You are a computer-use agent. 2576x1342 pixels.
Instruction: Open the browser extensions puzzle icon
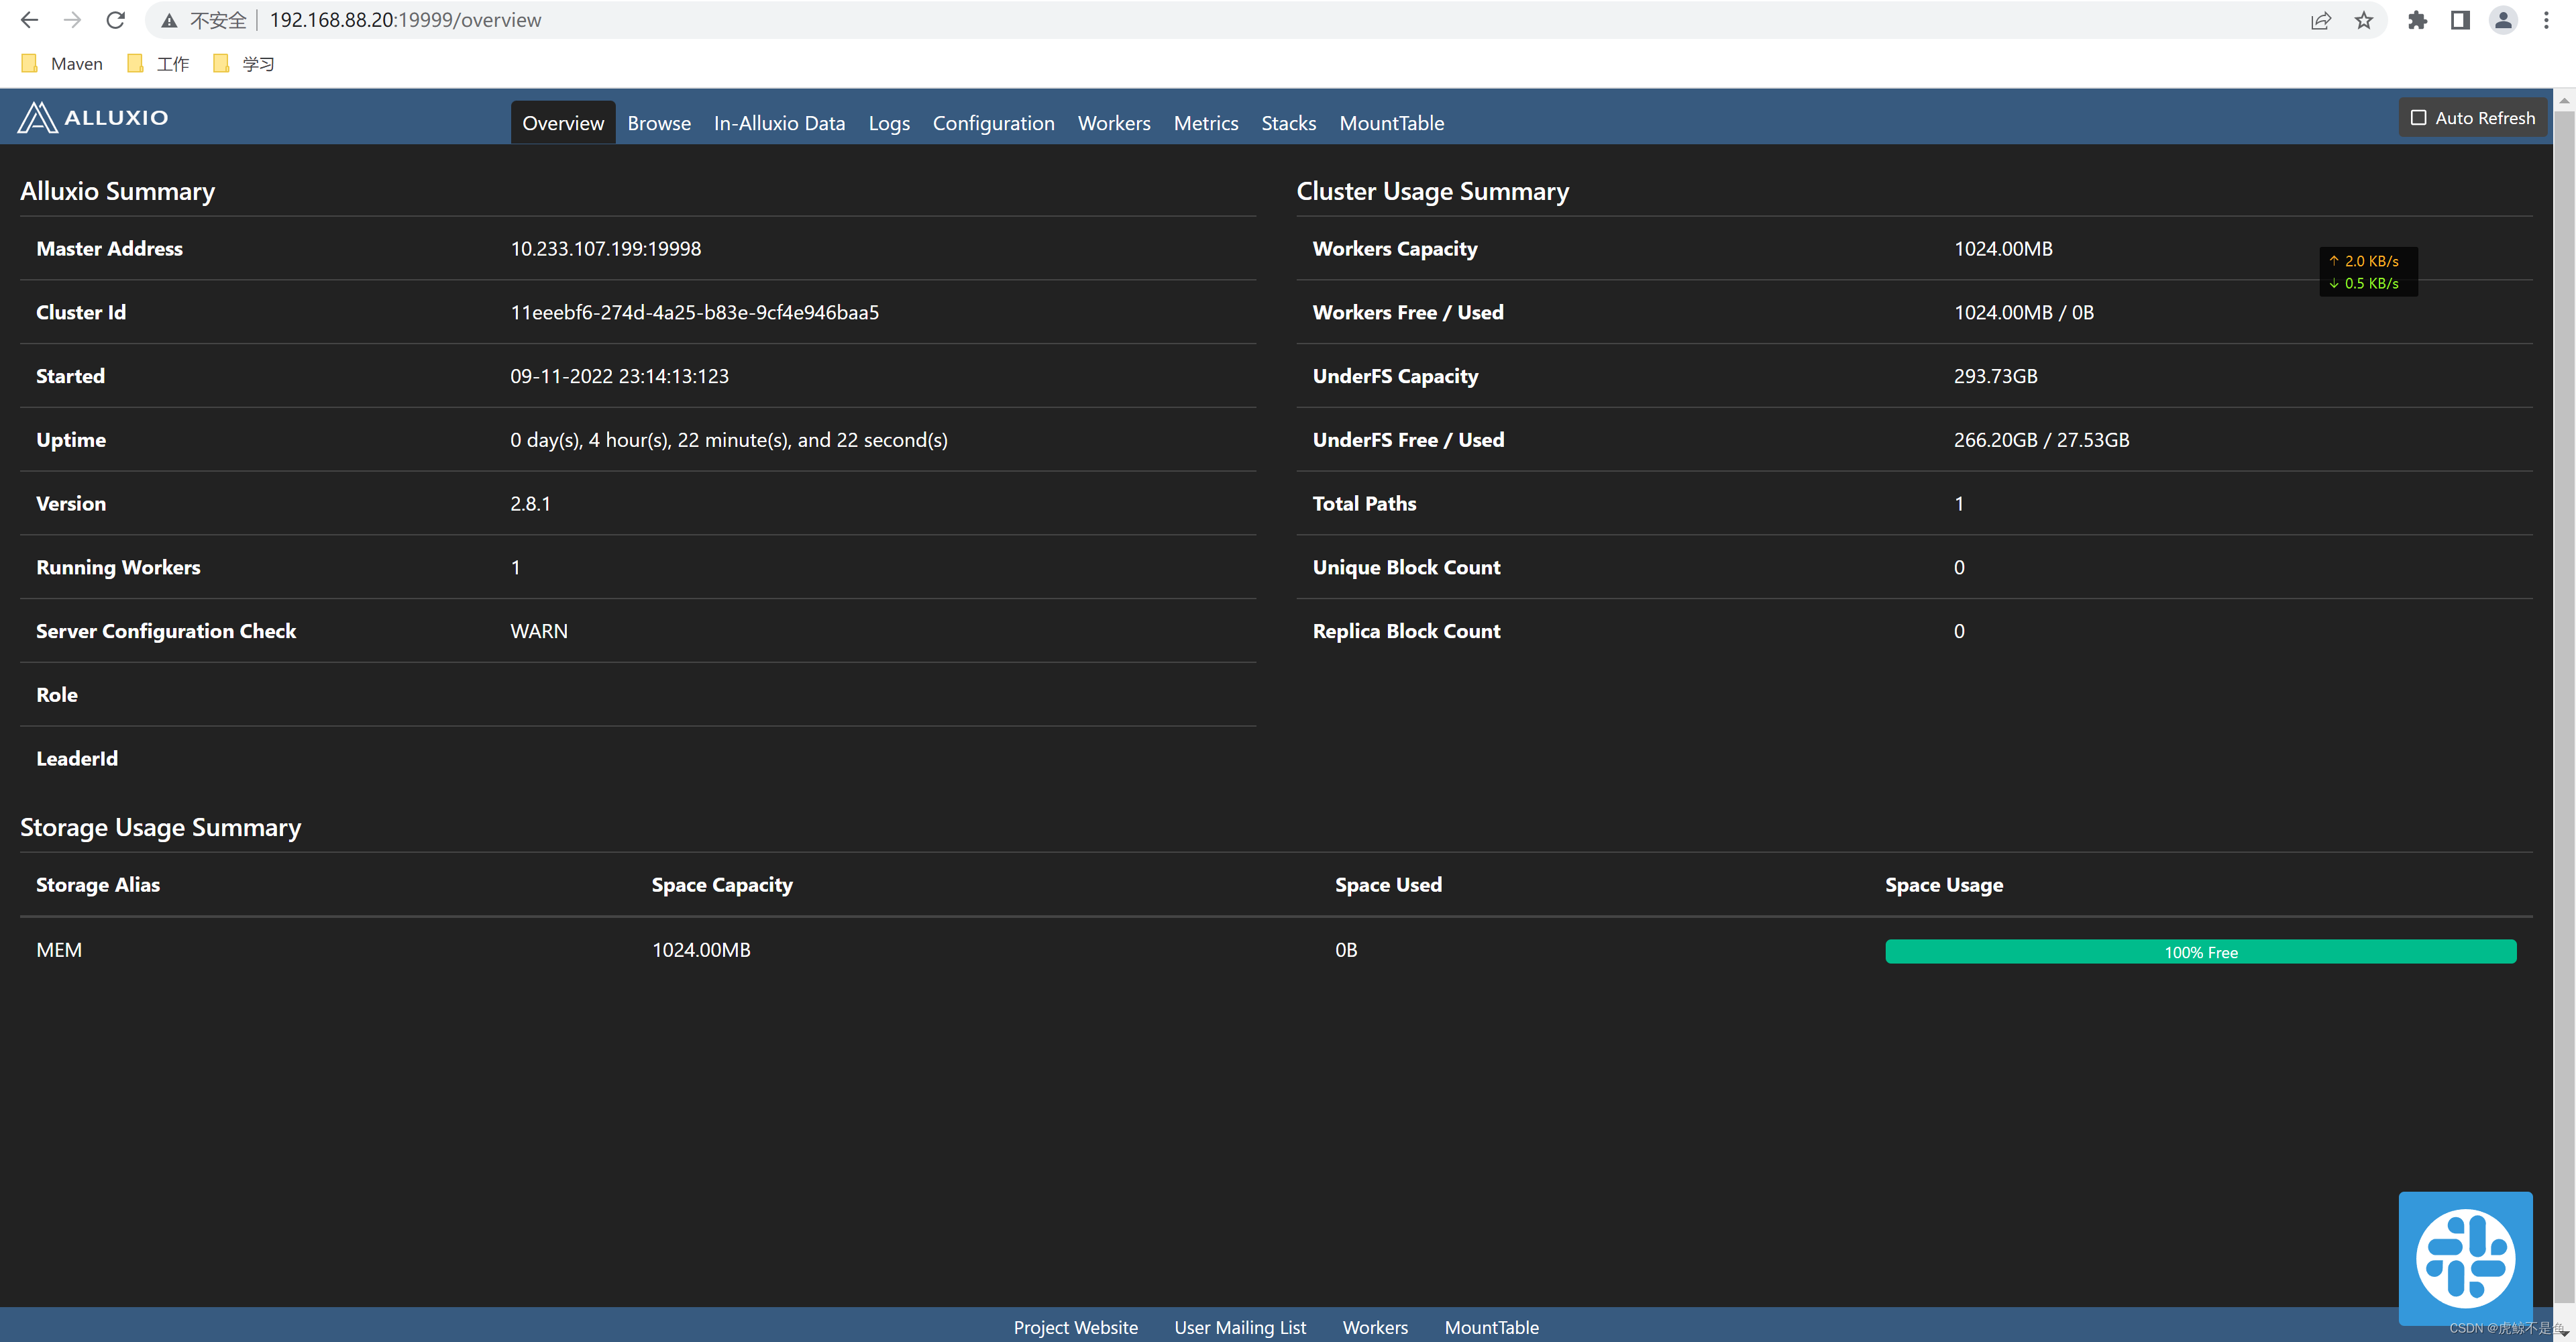tap(2418, 20)
